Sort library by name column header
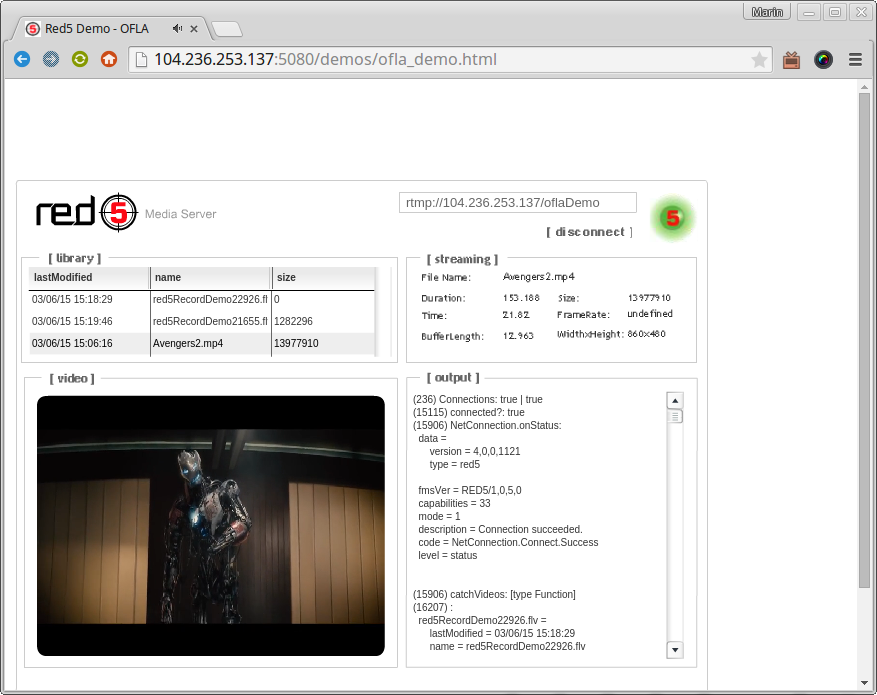 coord(210,278)
